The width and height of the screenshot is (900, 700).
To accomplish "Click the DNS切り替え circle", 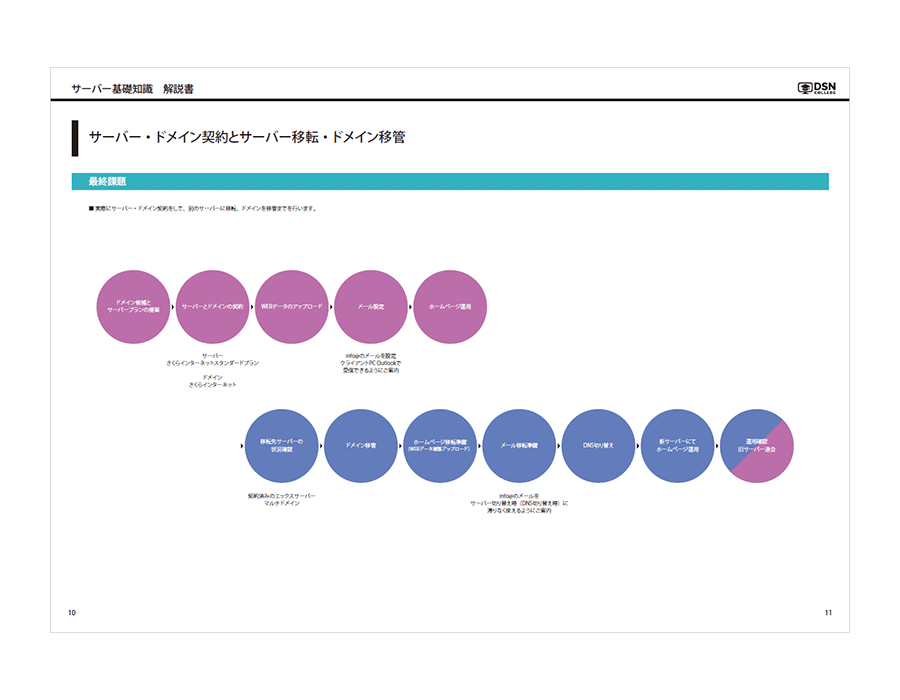I will 598,446.
